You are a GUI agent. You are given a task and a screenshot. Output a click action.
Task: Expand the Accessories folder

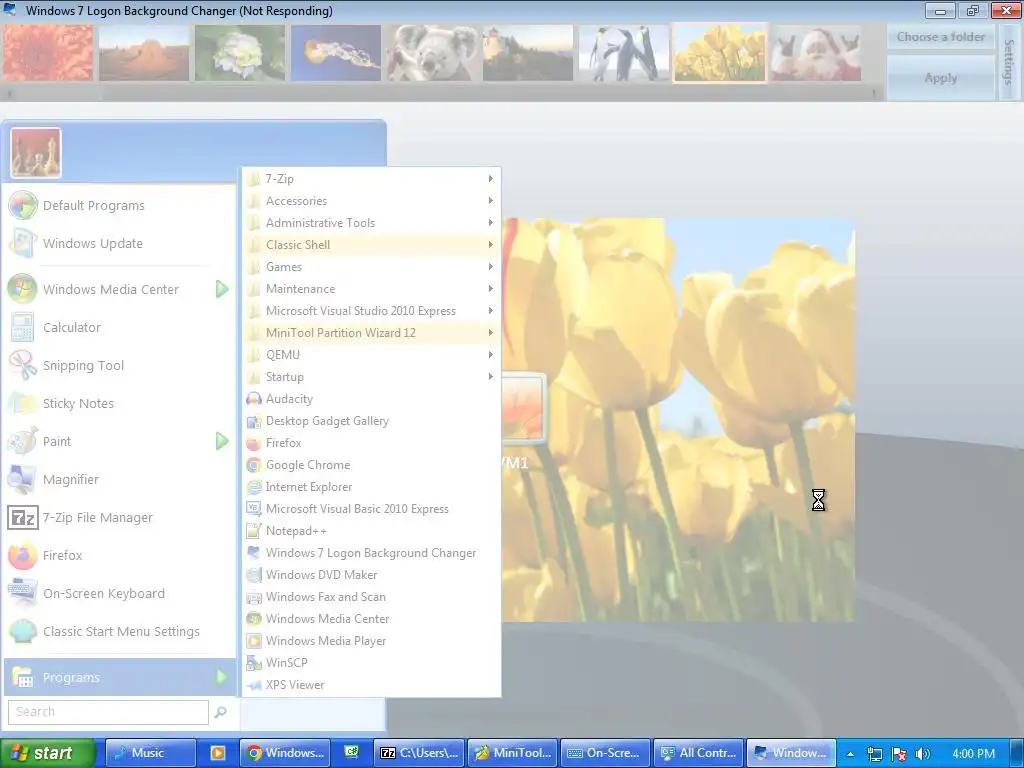[x=371, y=200]
